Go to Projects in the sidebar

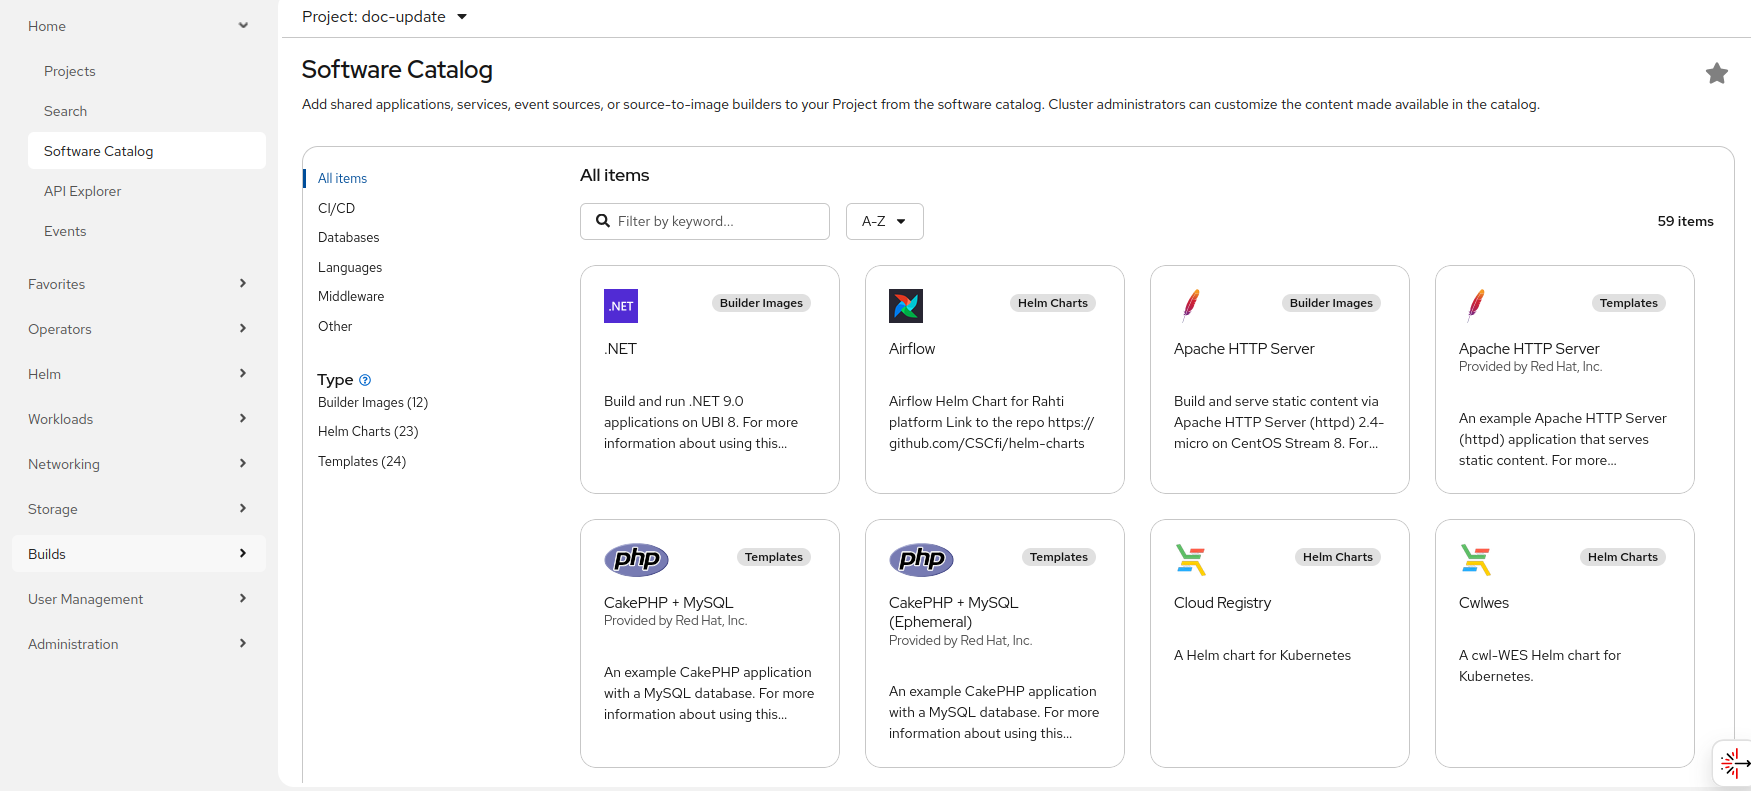coord(69,71)
